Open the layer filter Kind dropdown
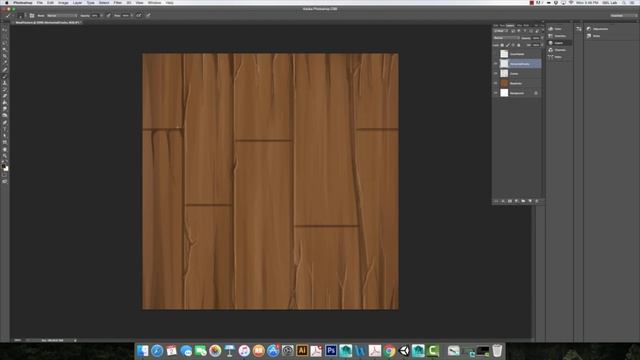Viewport: 640px width, 360px height. pyautogui.click(x=501, y=31)
